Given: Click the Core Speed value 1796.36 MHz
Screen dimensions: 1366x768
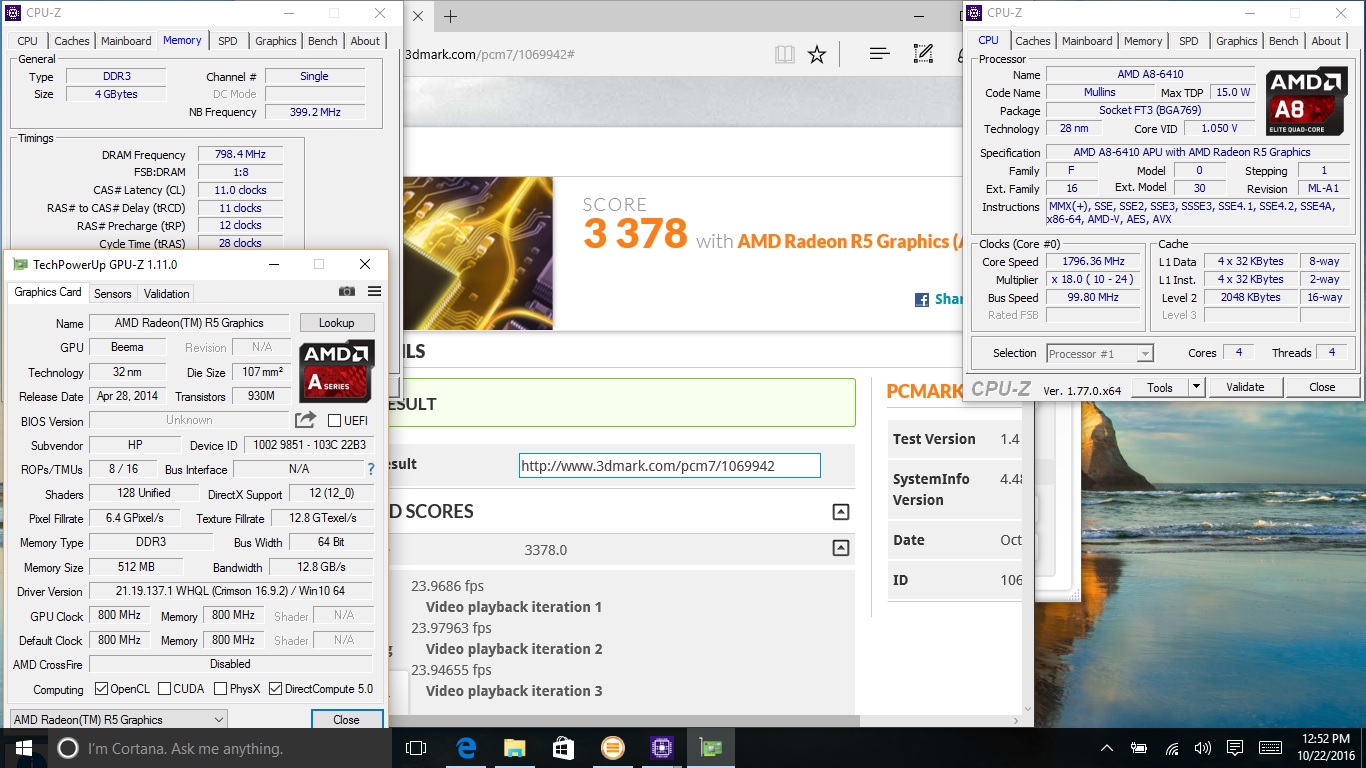Looking at the screenshot, I should (1093, 261).
